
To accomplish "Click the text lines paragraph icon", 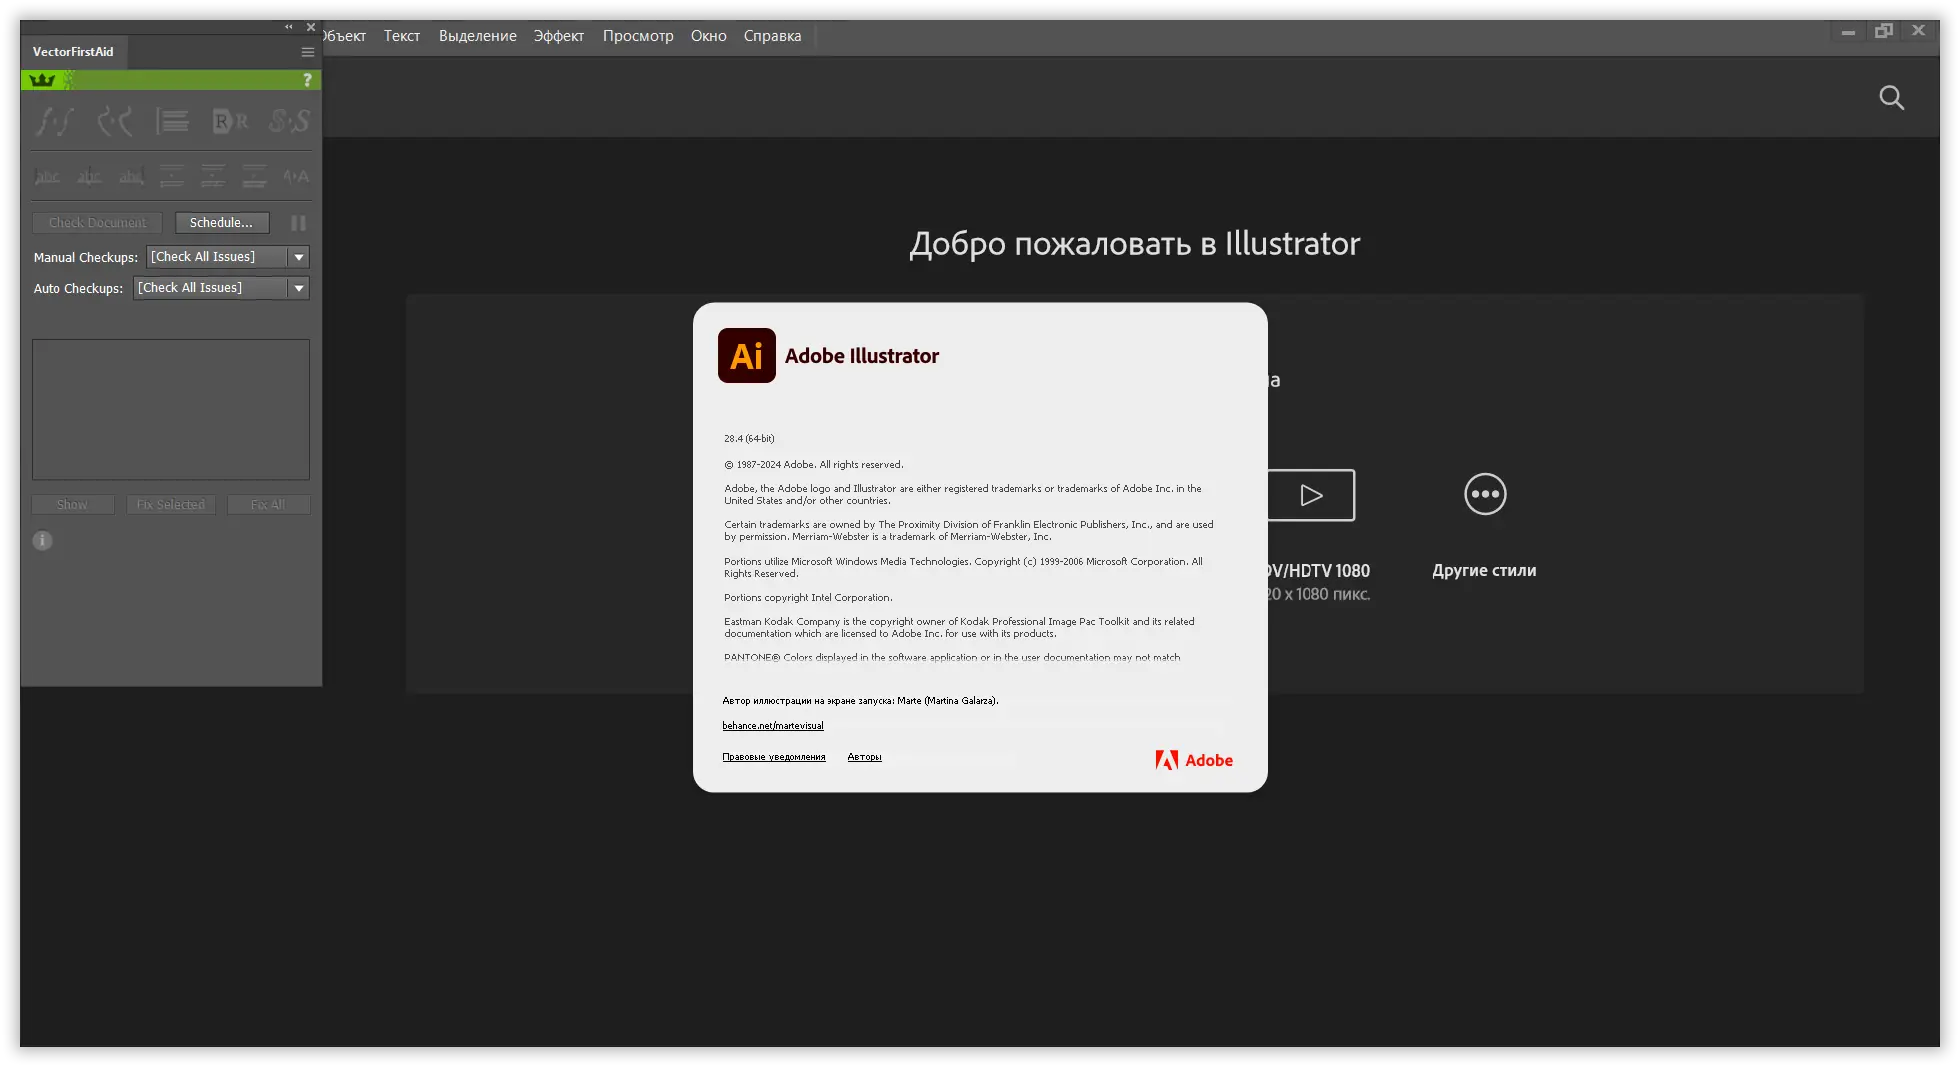I will coord(172,121).
